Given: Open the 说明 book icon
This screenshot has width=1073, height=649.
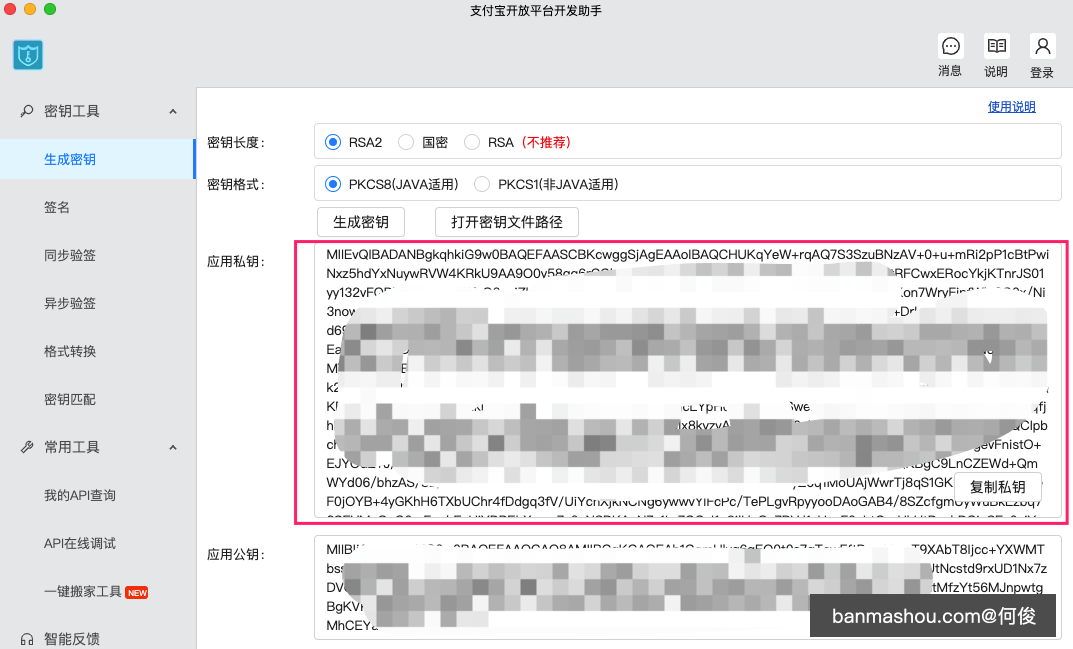Looking at the screenshot, I should point(996,47).
